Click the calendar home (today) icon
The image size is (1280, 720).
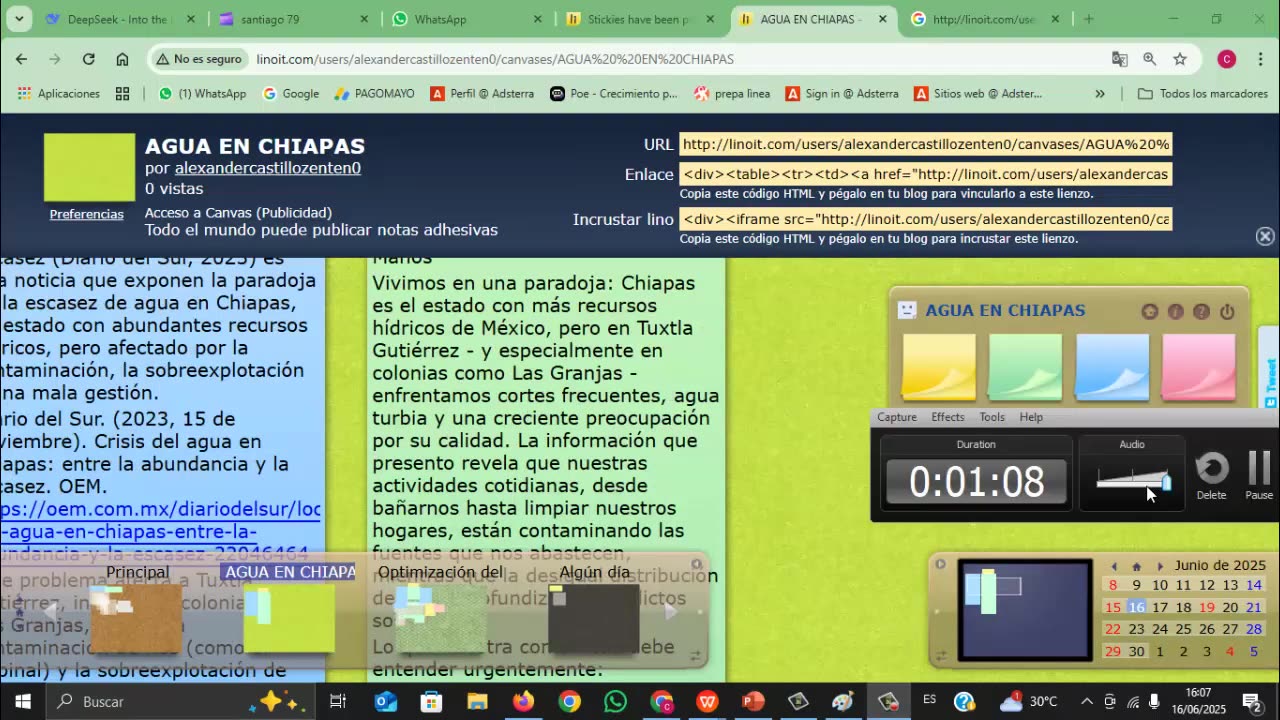(x=1137, y=566)
